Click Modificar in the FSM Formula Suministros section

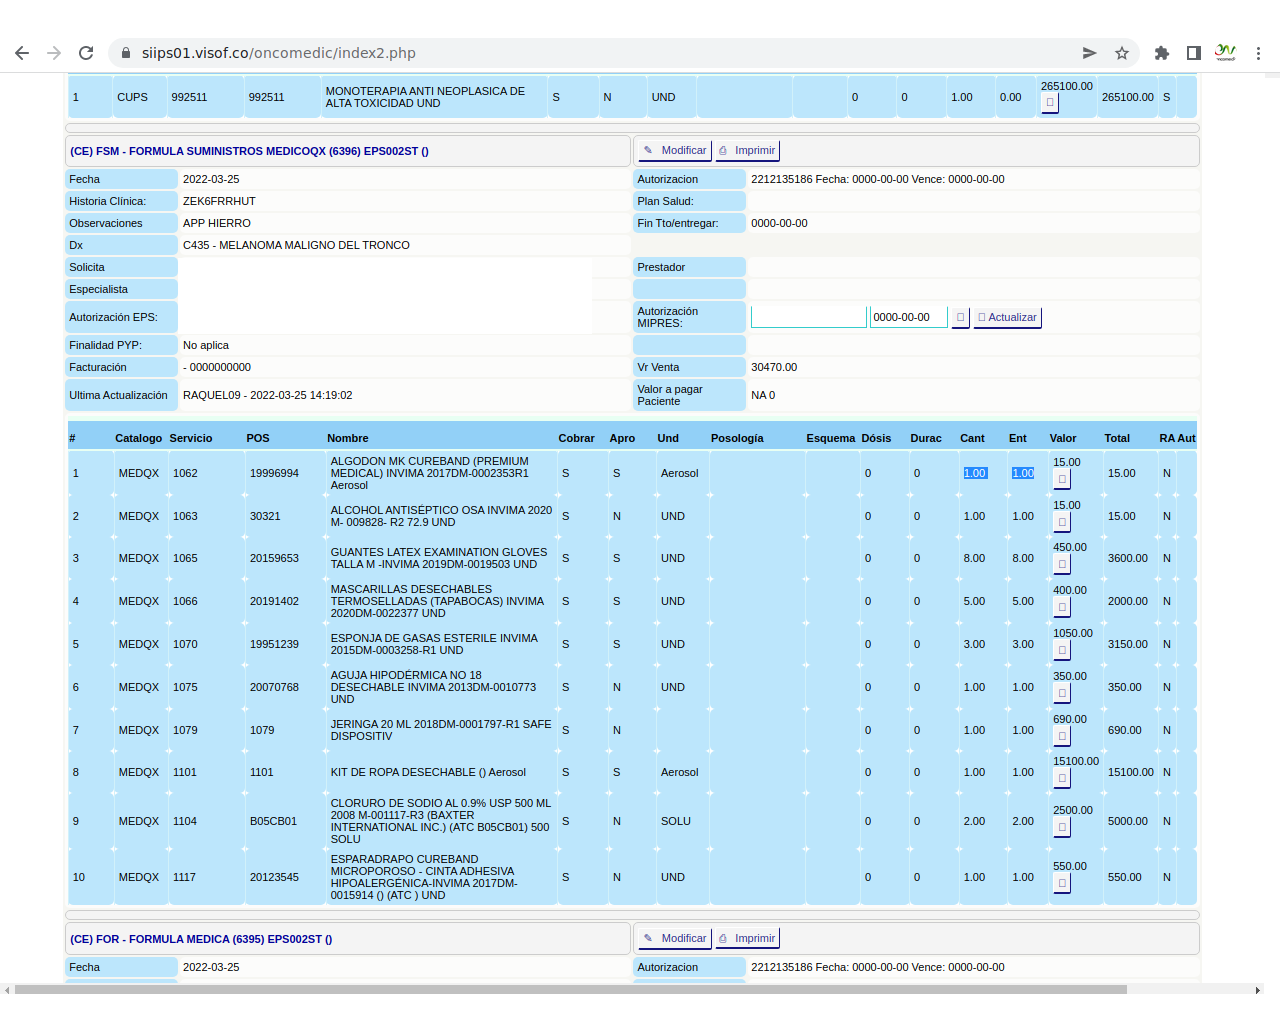(675, 151)
